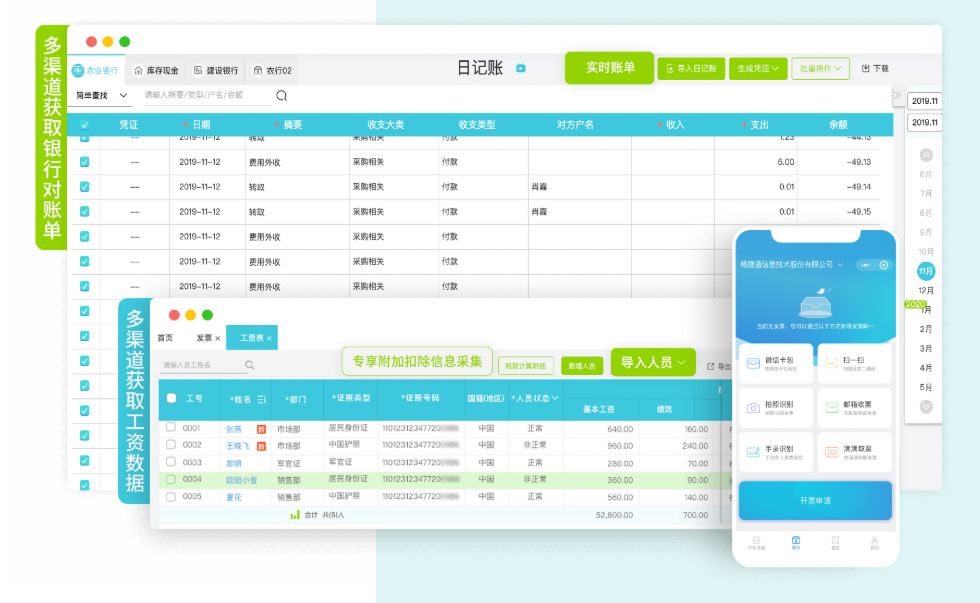Open the 简单查找 search mode dropdown

tap(103, 96)
